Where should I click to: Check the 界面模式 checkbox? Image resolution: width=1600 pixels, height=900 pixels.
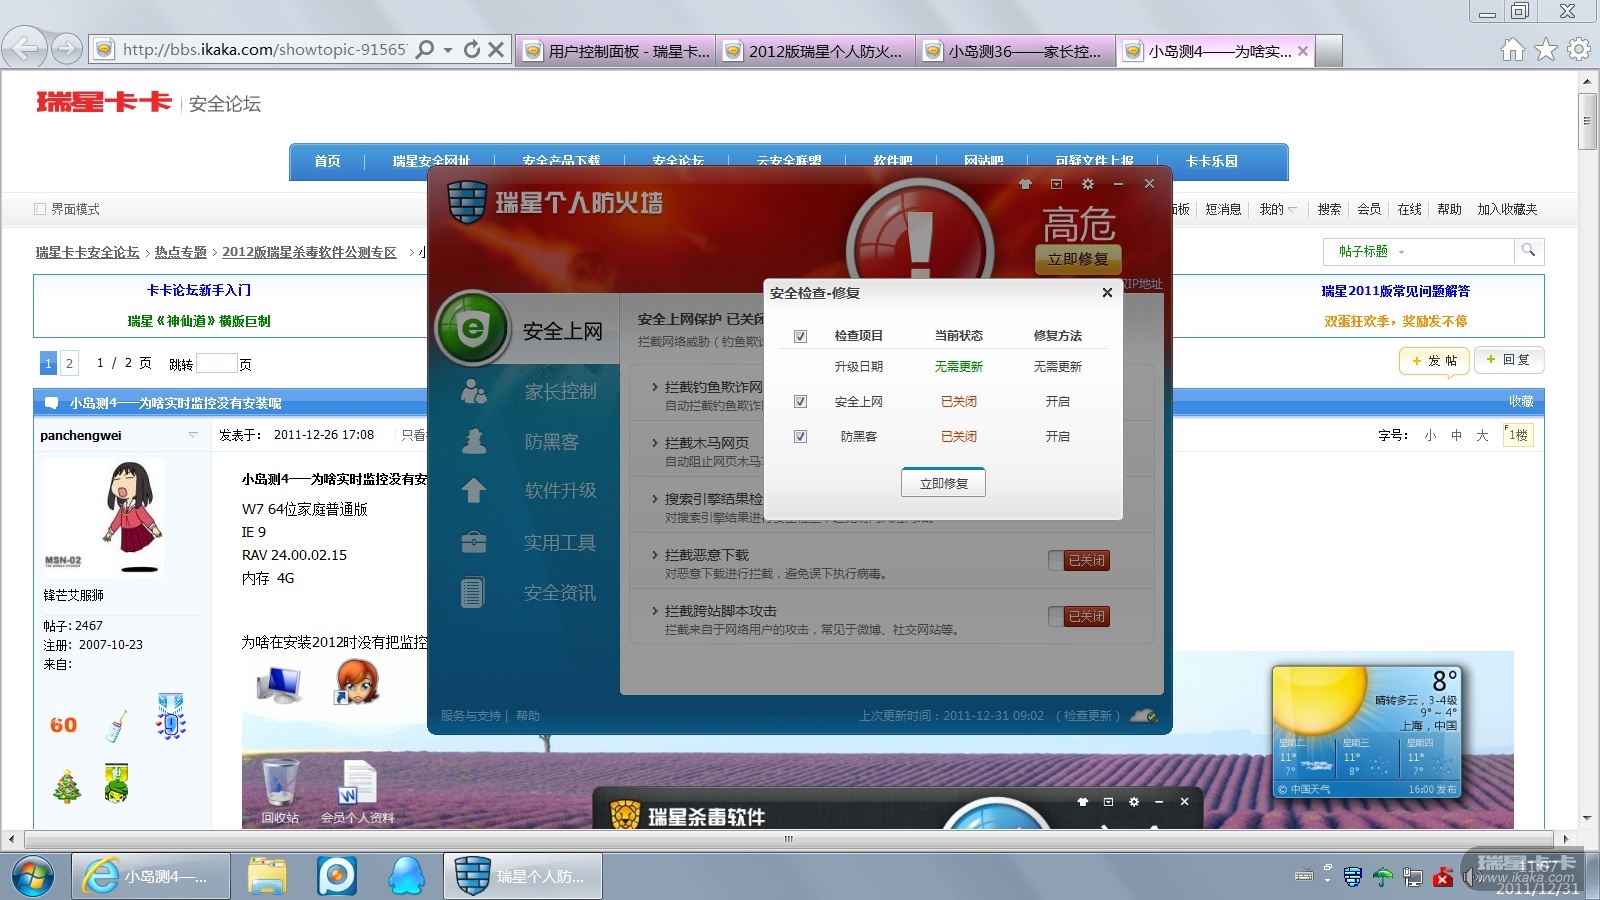(40, 209)
